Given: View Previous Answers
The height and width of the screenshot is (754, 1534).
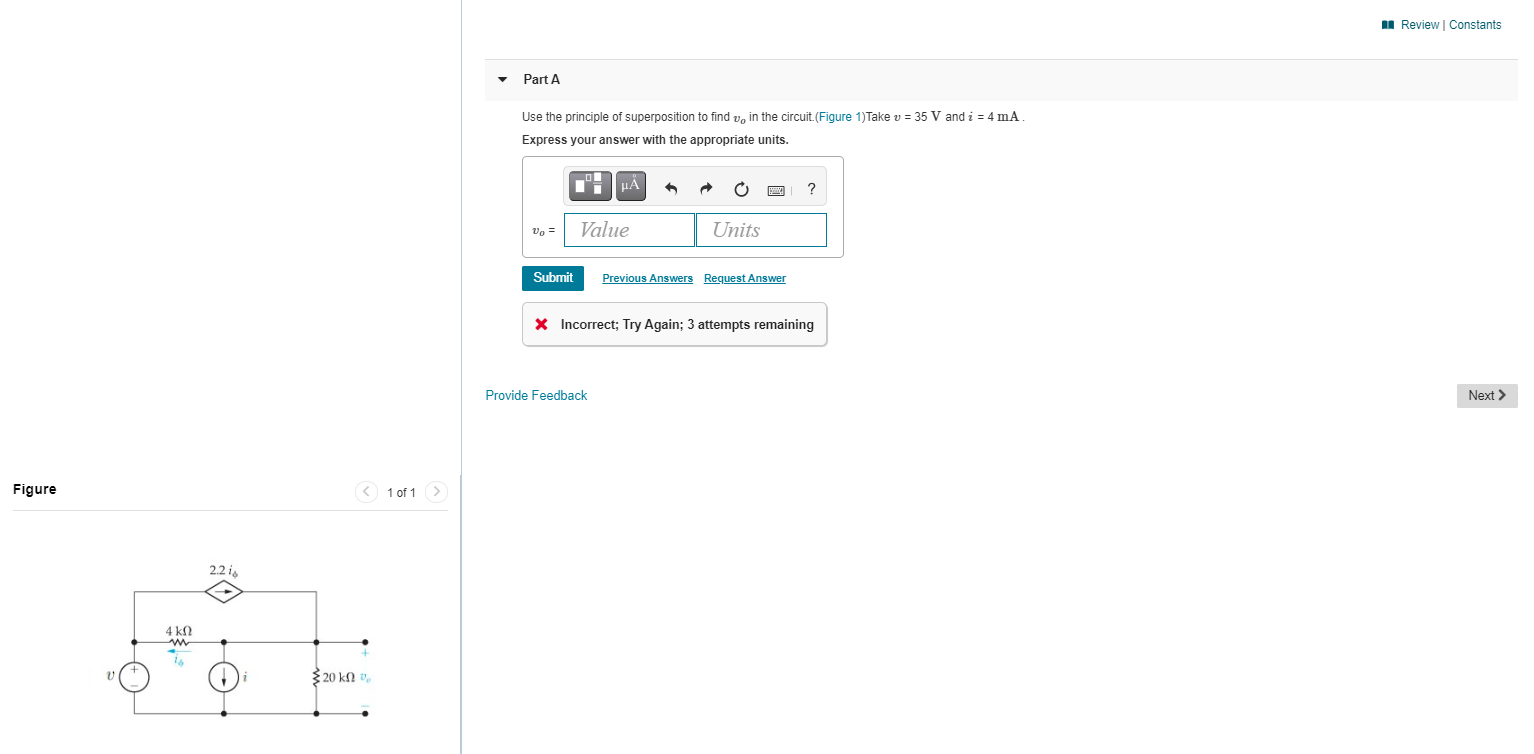Looking at the screenshot, I should pyautogui.click(x=646, y=278).
